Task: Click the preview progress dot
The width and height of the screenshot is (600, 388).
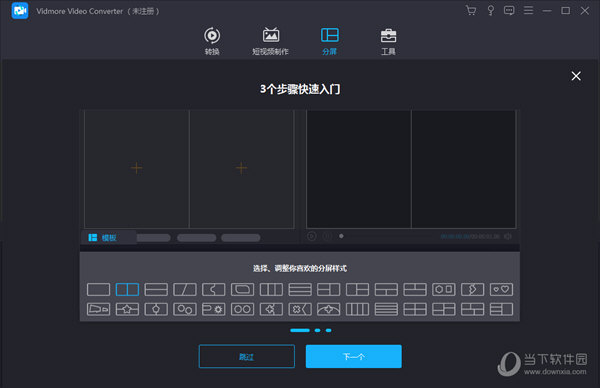Action: point(341,236)
